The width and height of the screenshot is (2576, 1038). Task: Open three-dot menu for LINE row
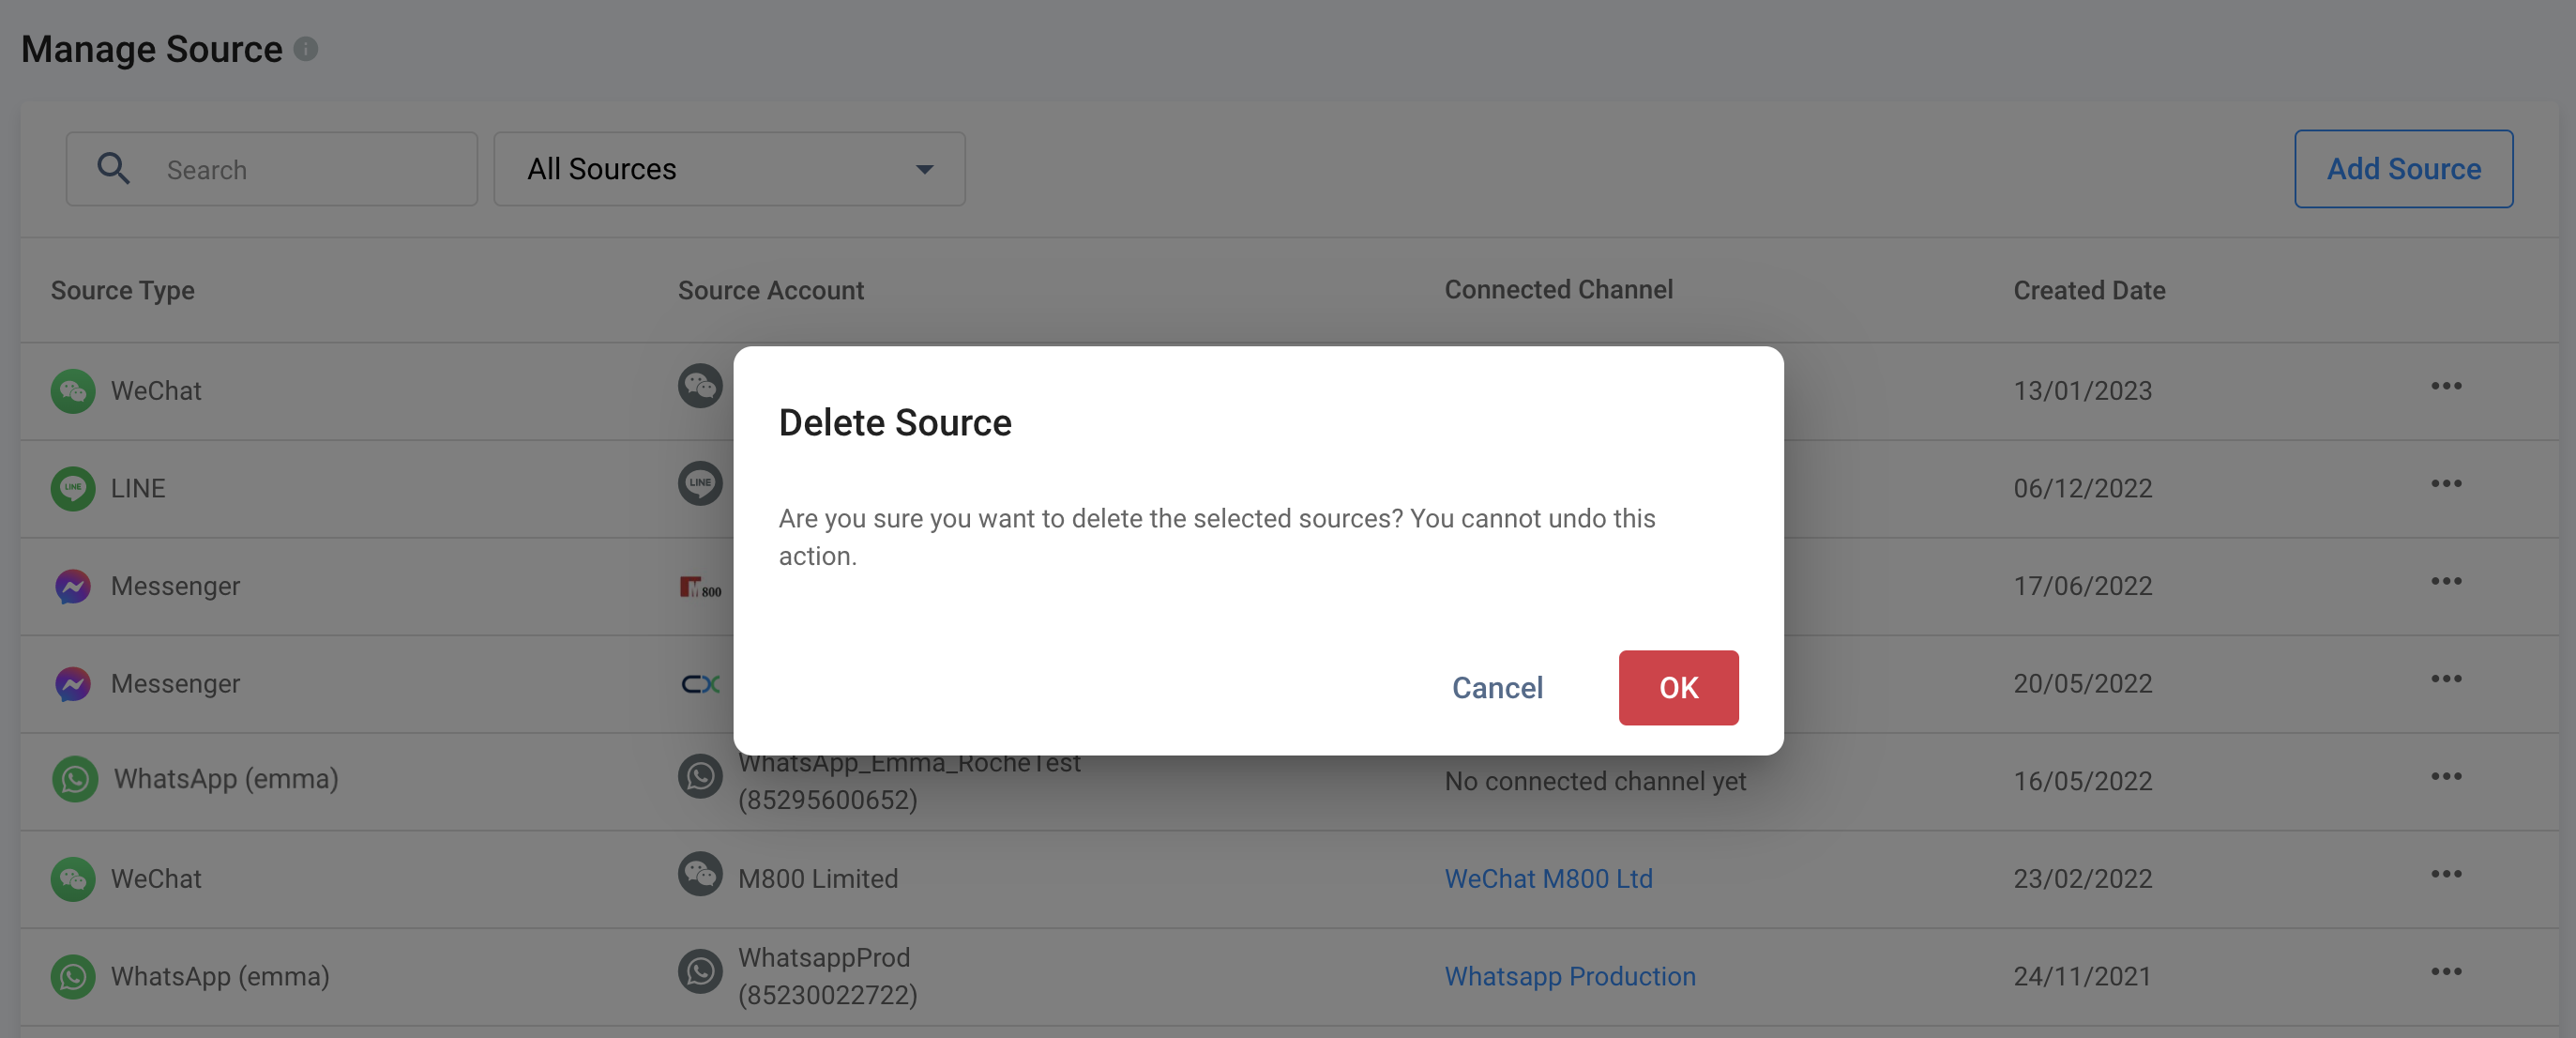(2445, 484)
